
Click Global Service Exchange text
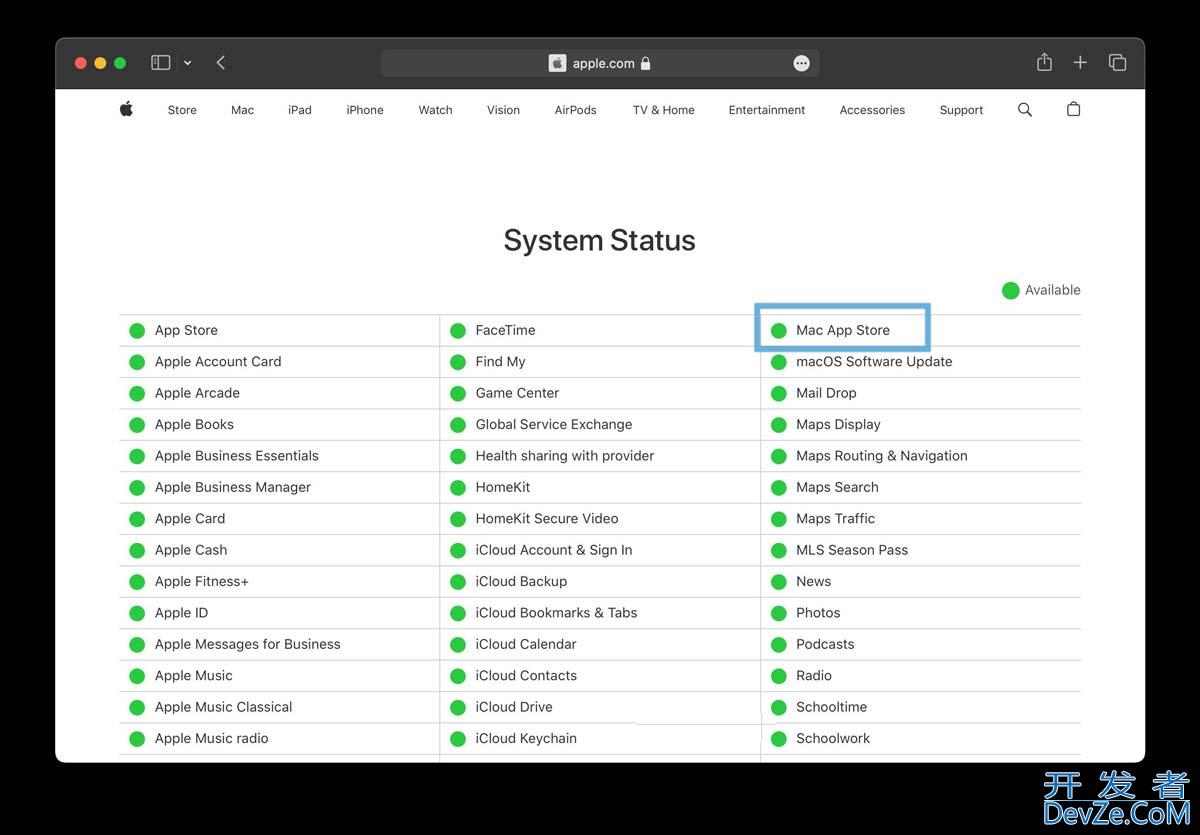(554, 424)
